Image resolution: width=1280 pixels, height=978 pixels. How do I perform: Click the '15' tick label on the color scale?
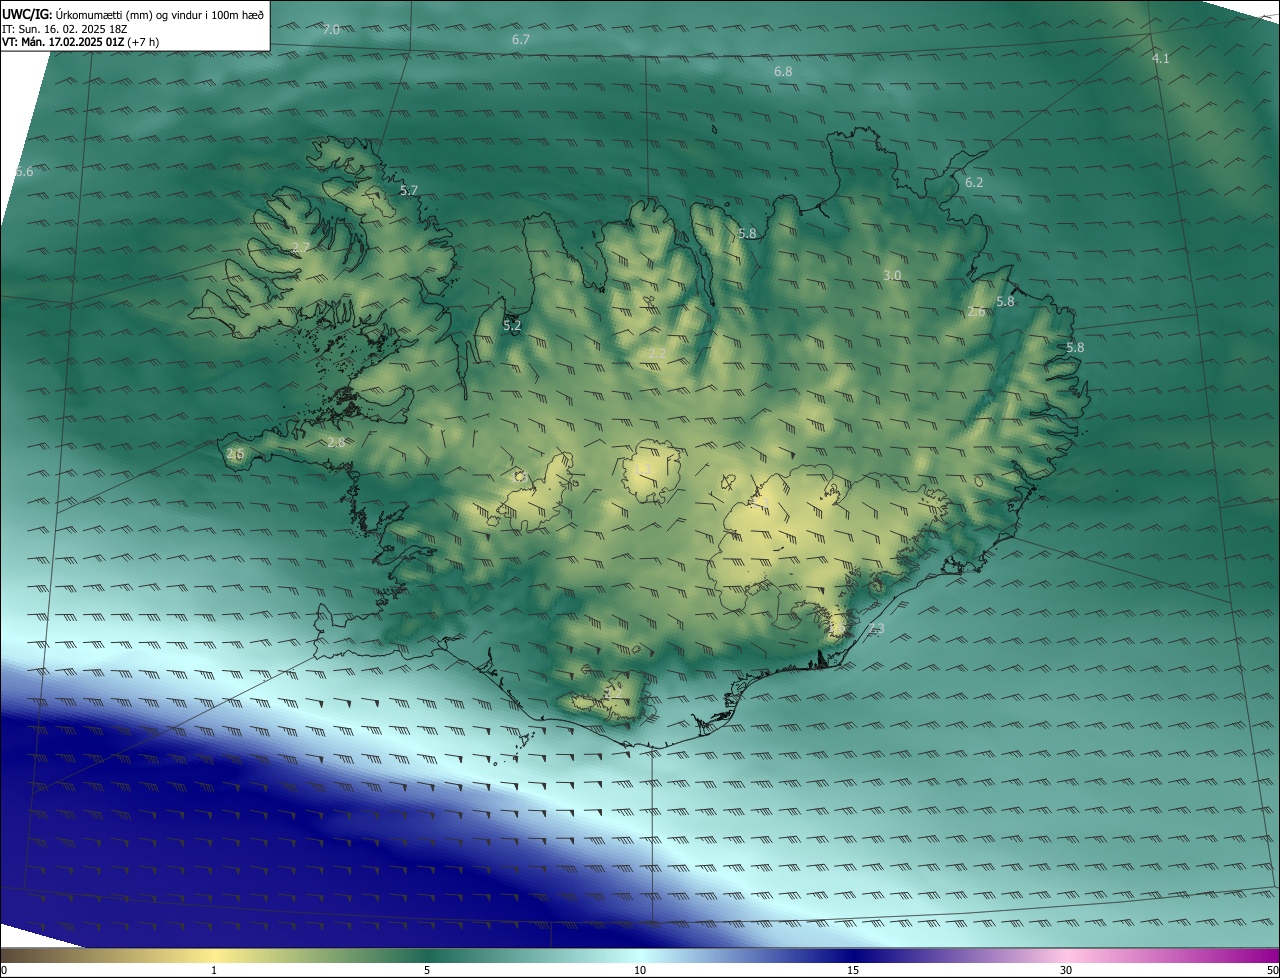pos(853,970)
